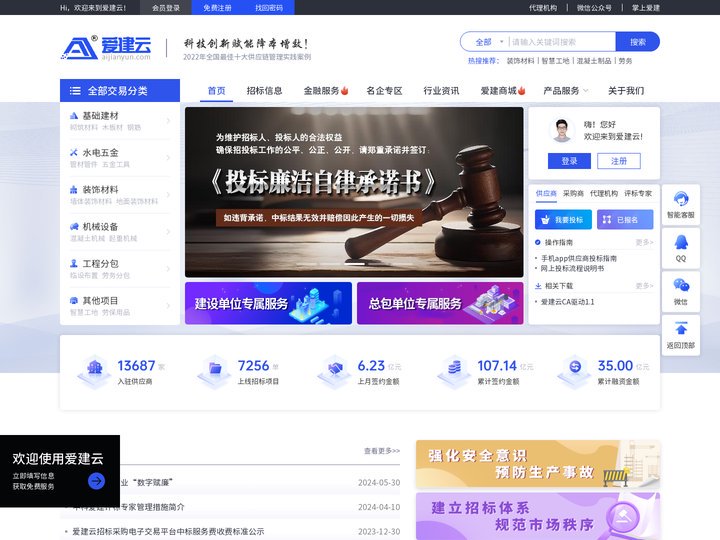Open 行业资讯 in navigation
This screenshot has height=540, width=720.
(441, 91)
